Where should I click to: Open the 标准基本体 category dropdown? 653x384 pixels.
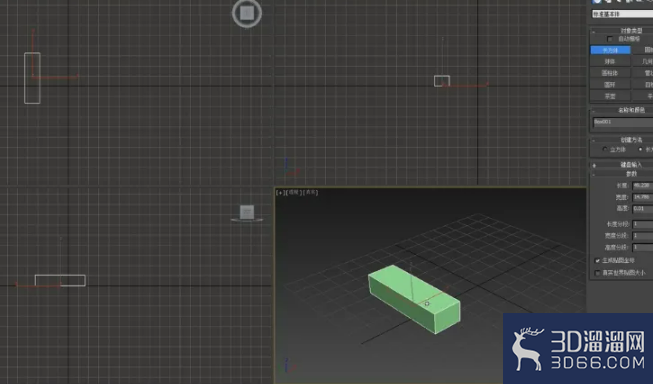tap(622, 14)
